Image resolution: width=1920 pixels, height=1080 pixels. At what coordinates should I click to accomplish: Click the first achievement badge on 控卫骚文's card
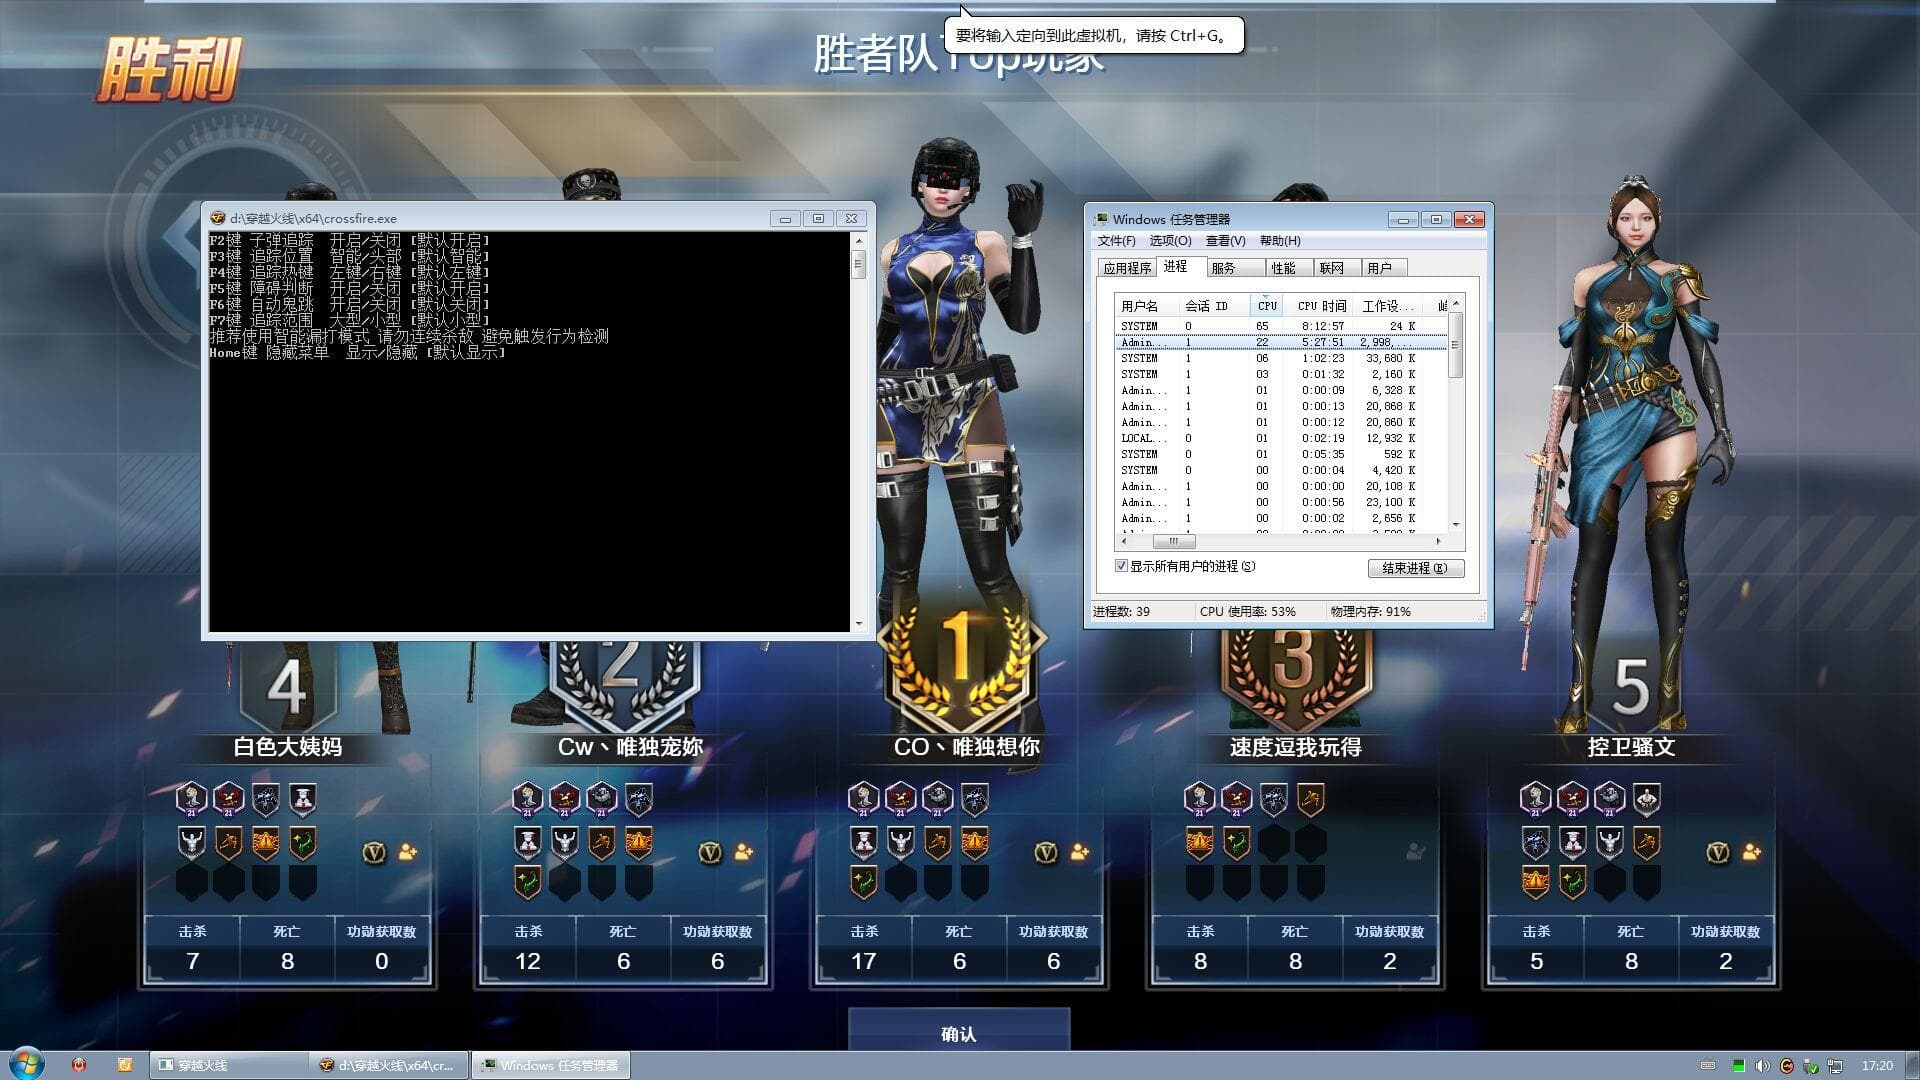point(1536,798)
